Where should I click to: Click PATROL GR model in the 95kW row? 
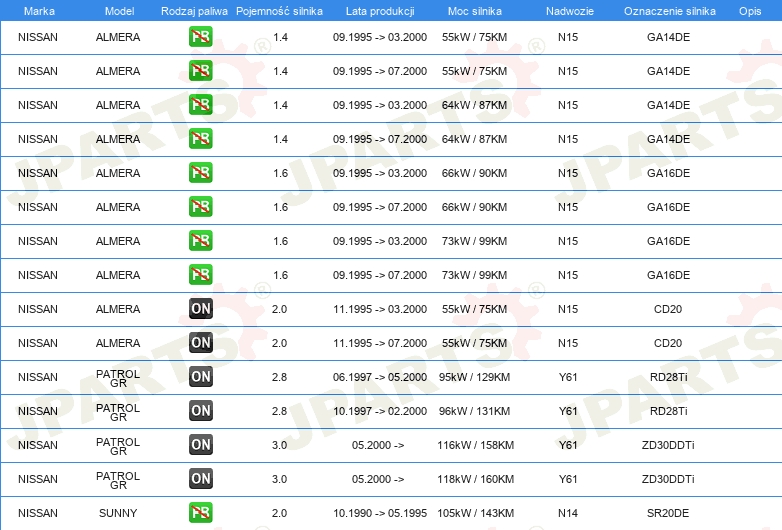tap(118, 378)
